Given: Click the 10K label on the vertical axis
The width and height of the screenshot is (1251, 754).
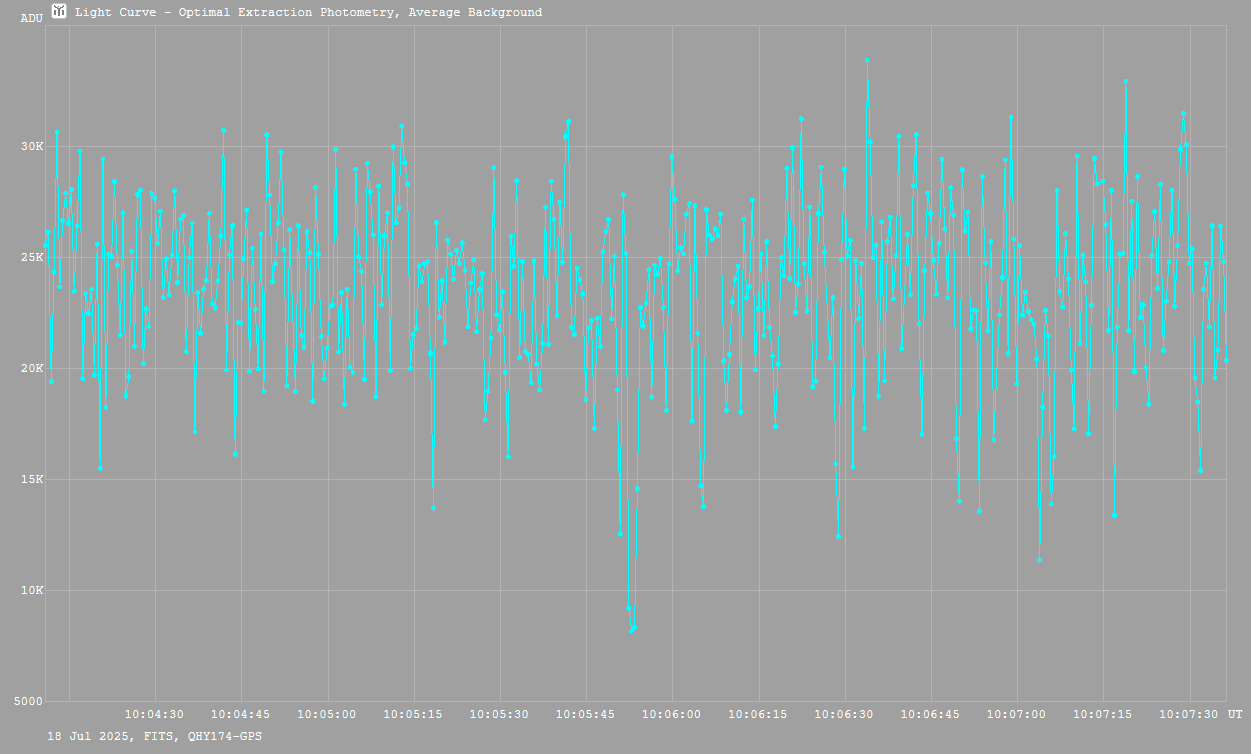Looking at the screenshot, I should coord(32,591).
